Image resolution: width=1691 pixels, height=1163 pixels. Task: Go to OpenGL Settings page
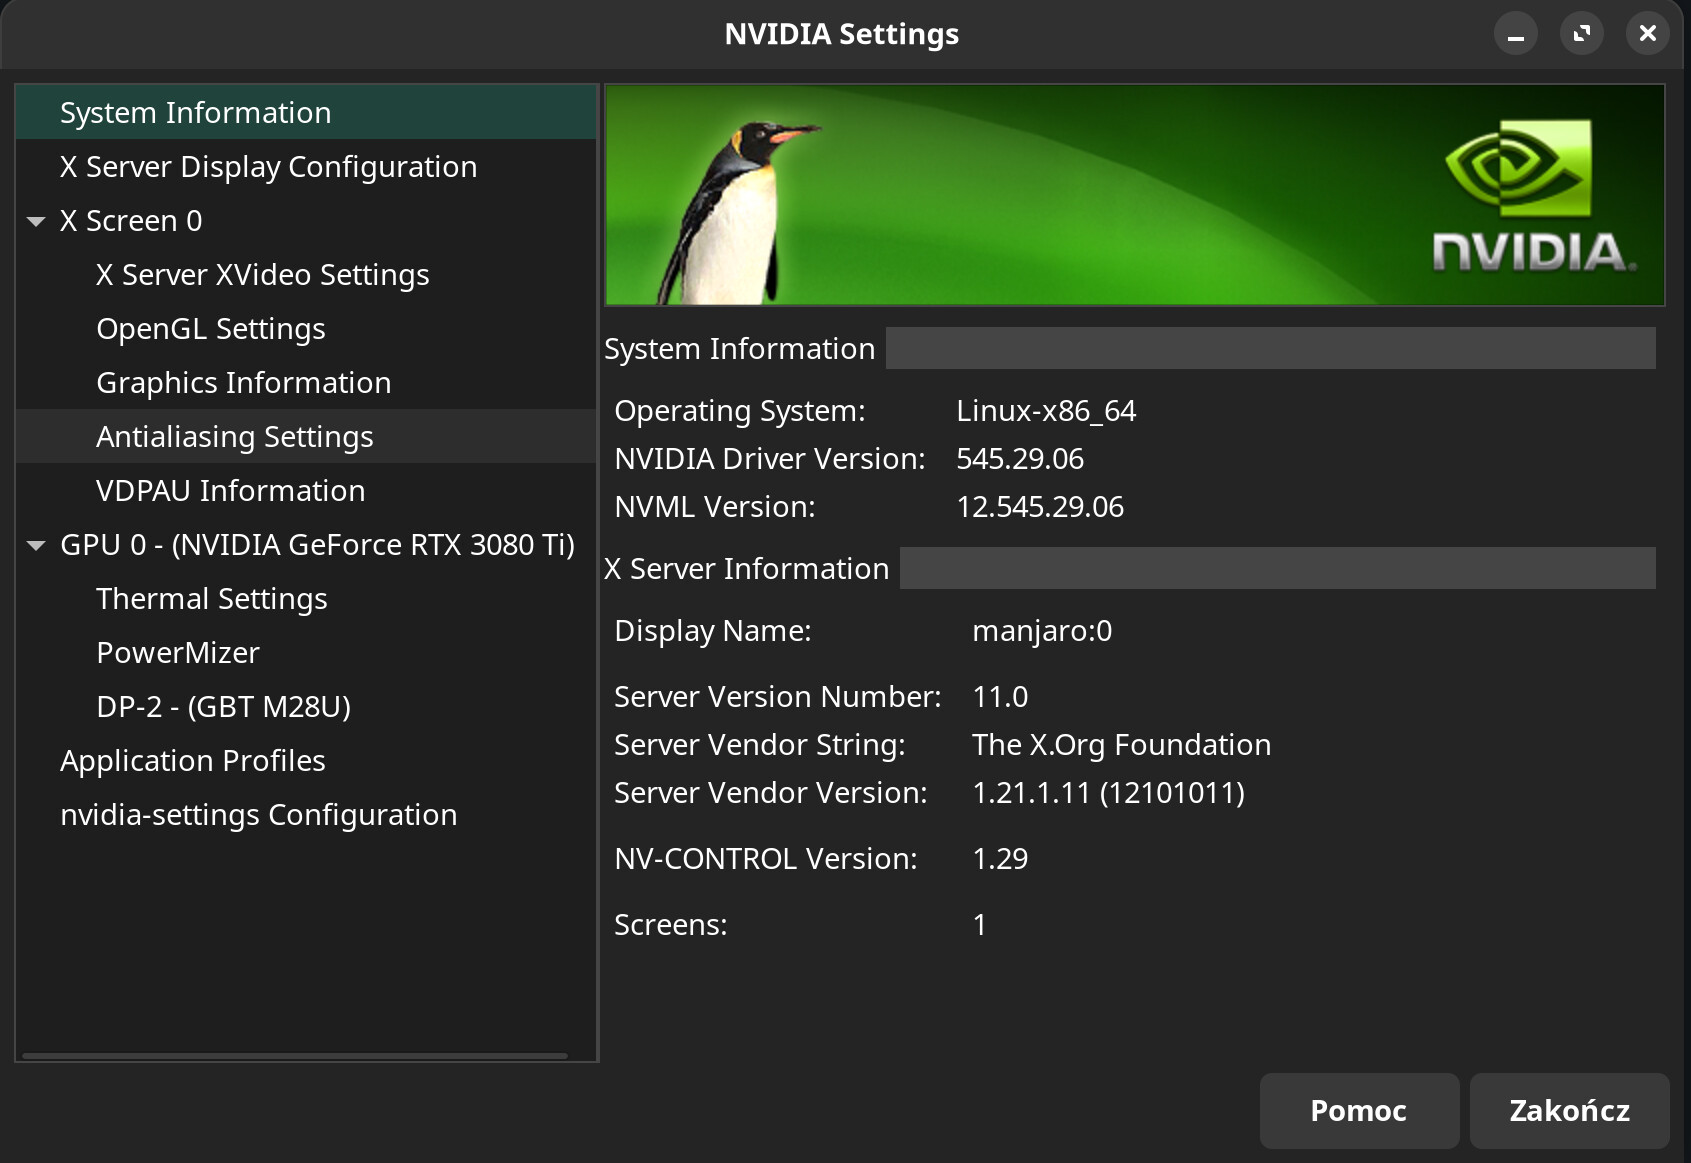coord(210,329)
